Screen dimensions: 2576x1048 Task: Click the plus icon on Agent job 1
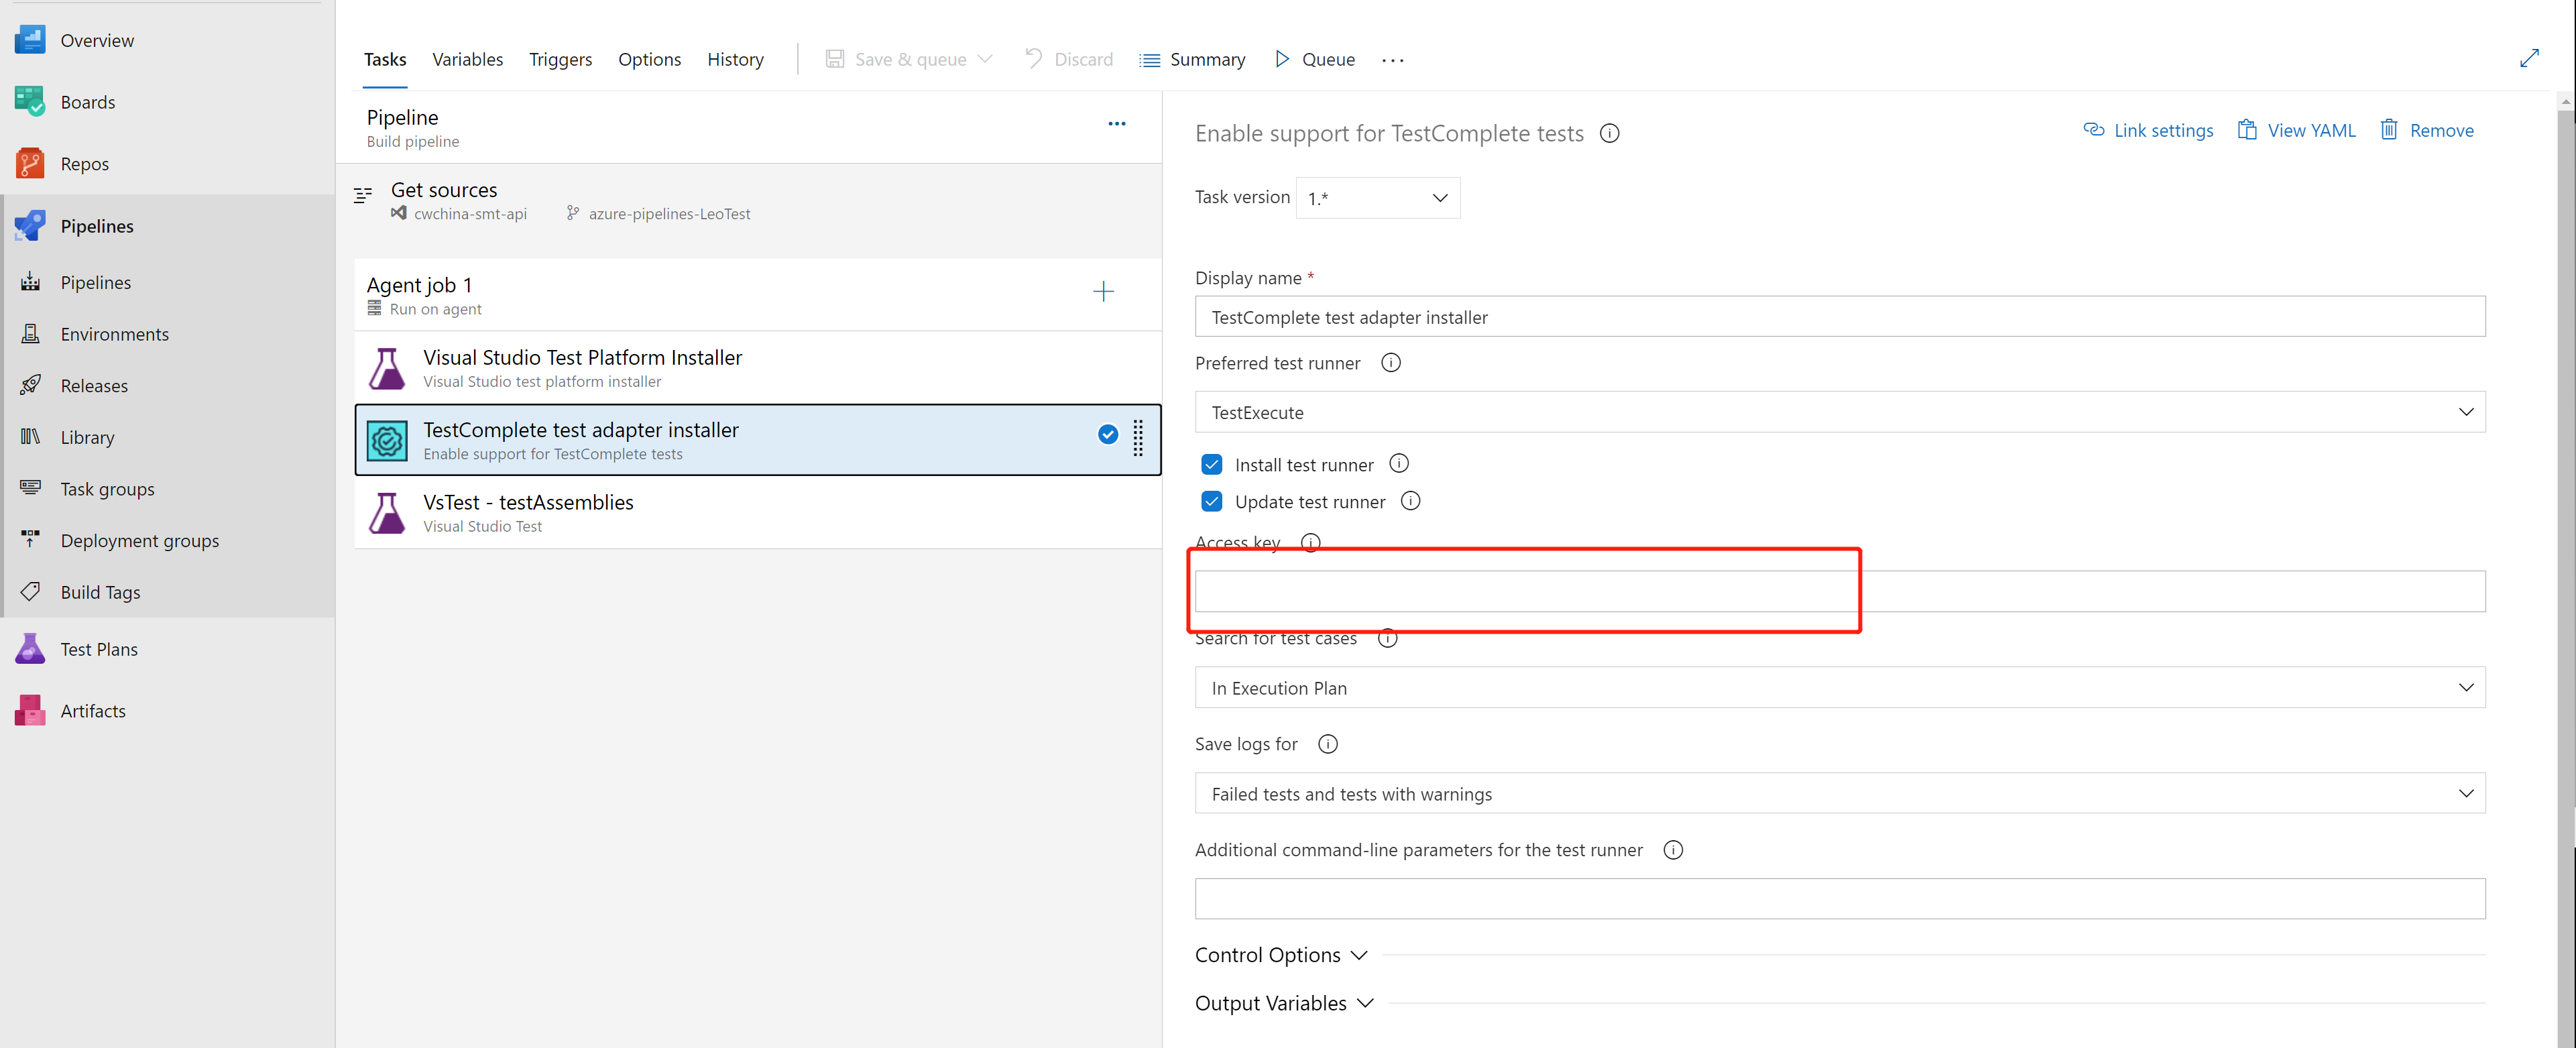pyautogui.click(x=1103, y=292)
